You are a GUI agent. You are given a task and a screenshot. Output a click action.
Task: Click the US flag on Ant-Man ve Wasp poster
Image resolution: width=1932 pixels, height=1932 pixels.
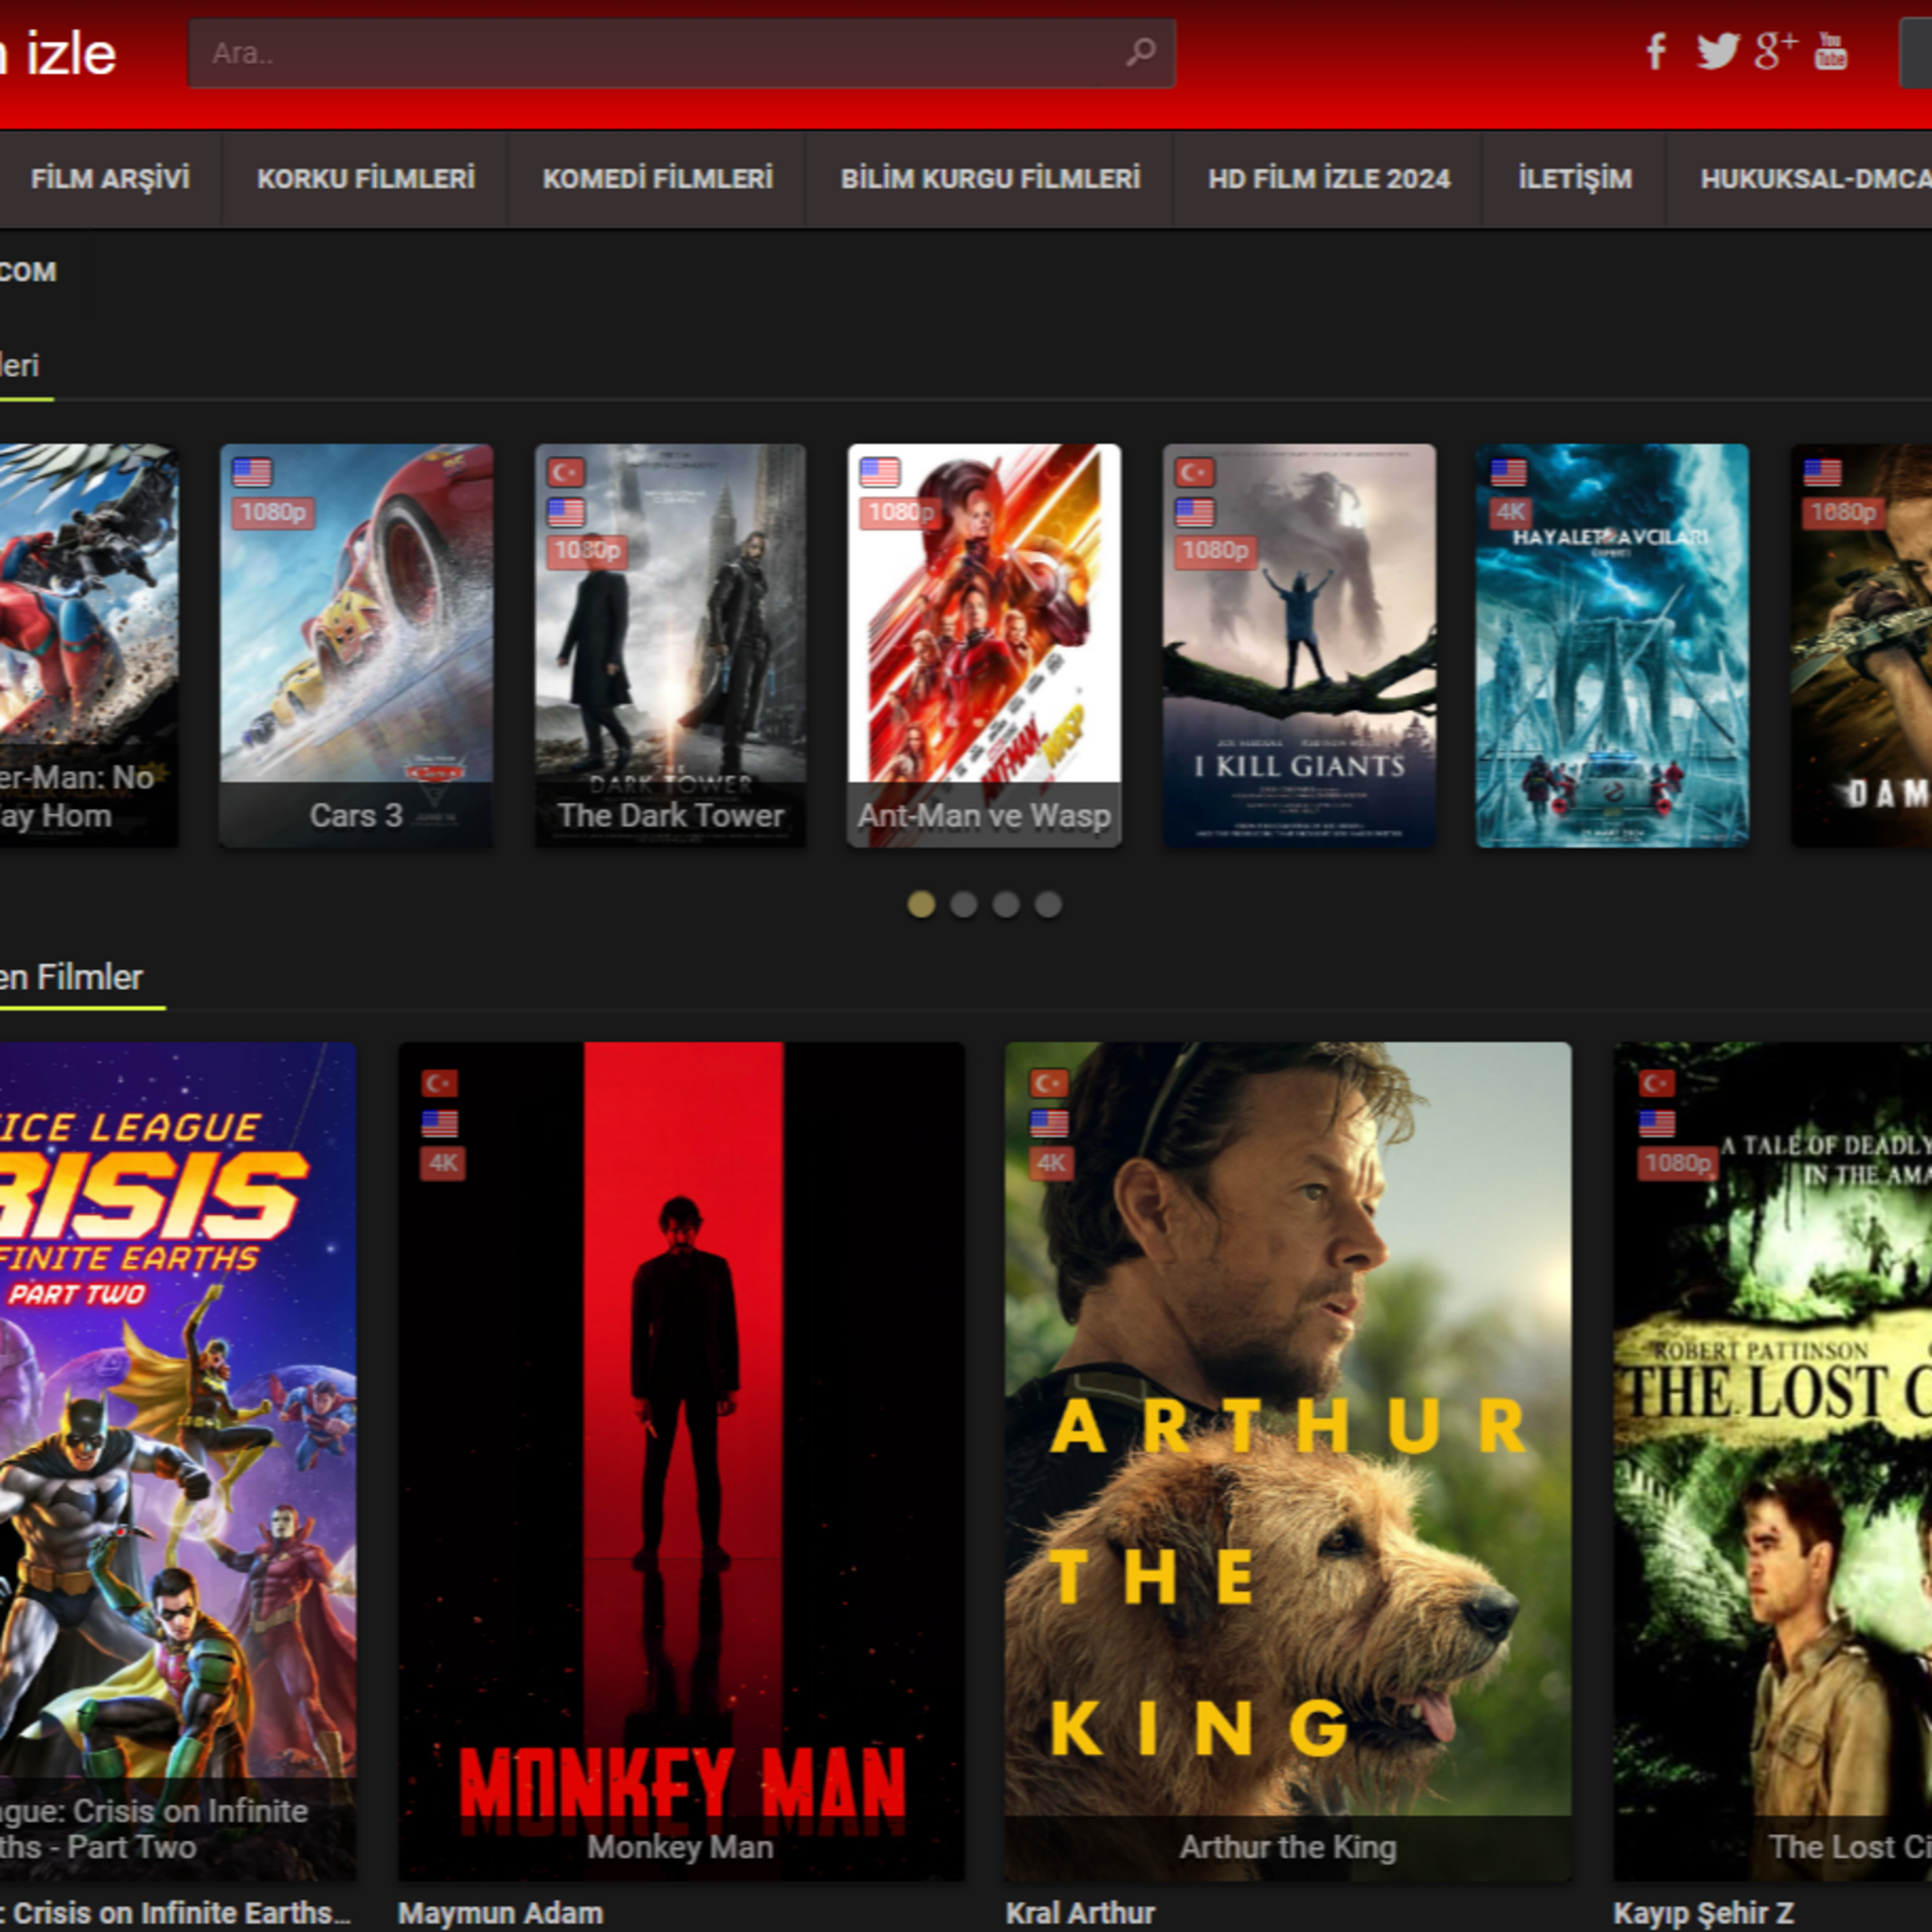pyautogui.click(x=880, y=472)
